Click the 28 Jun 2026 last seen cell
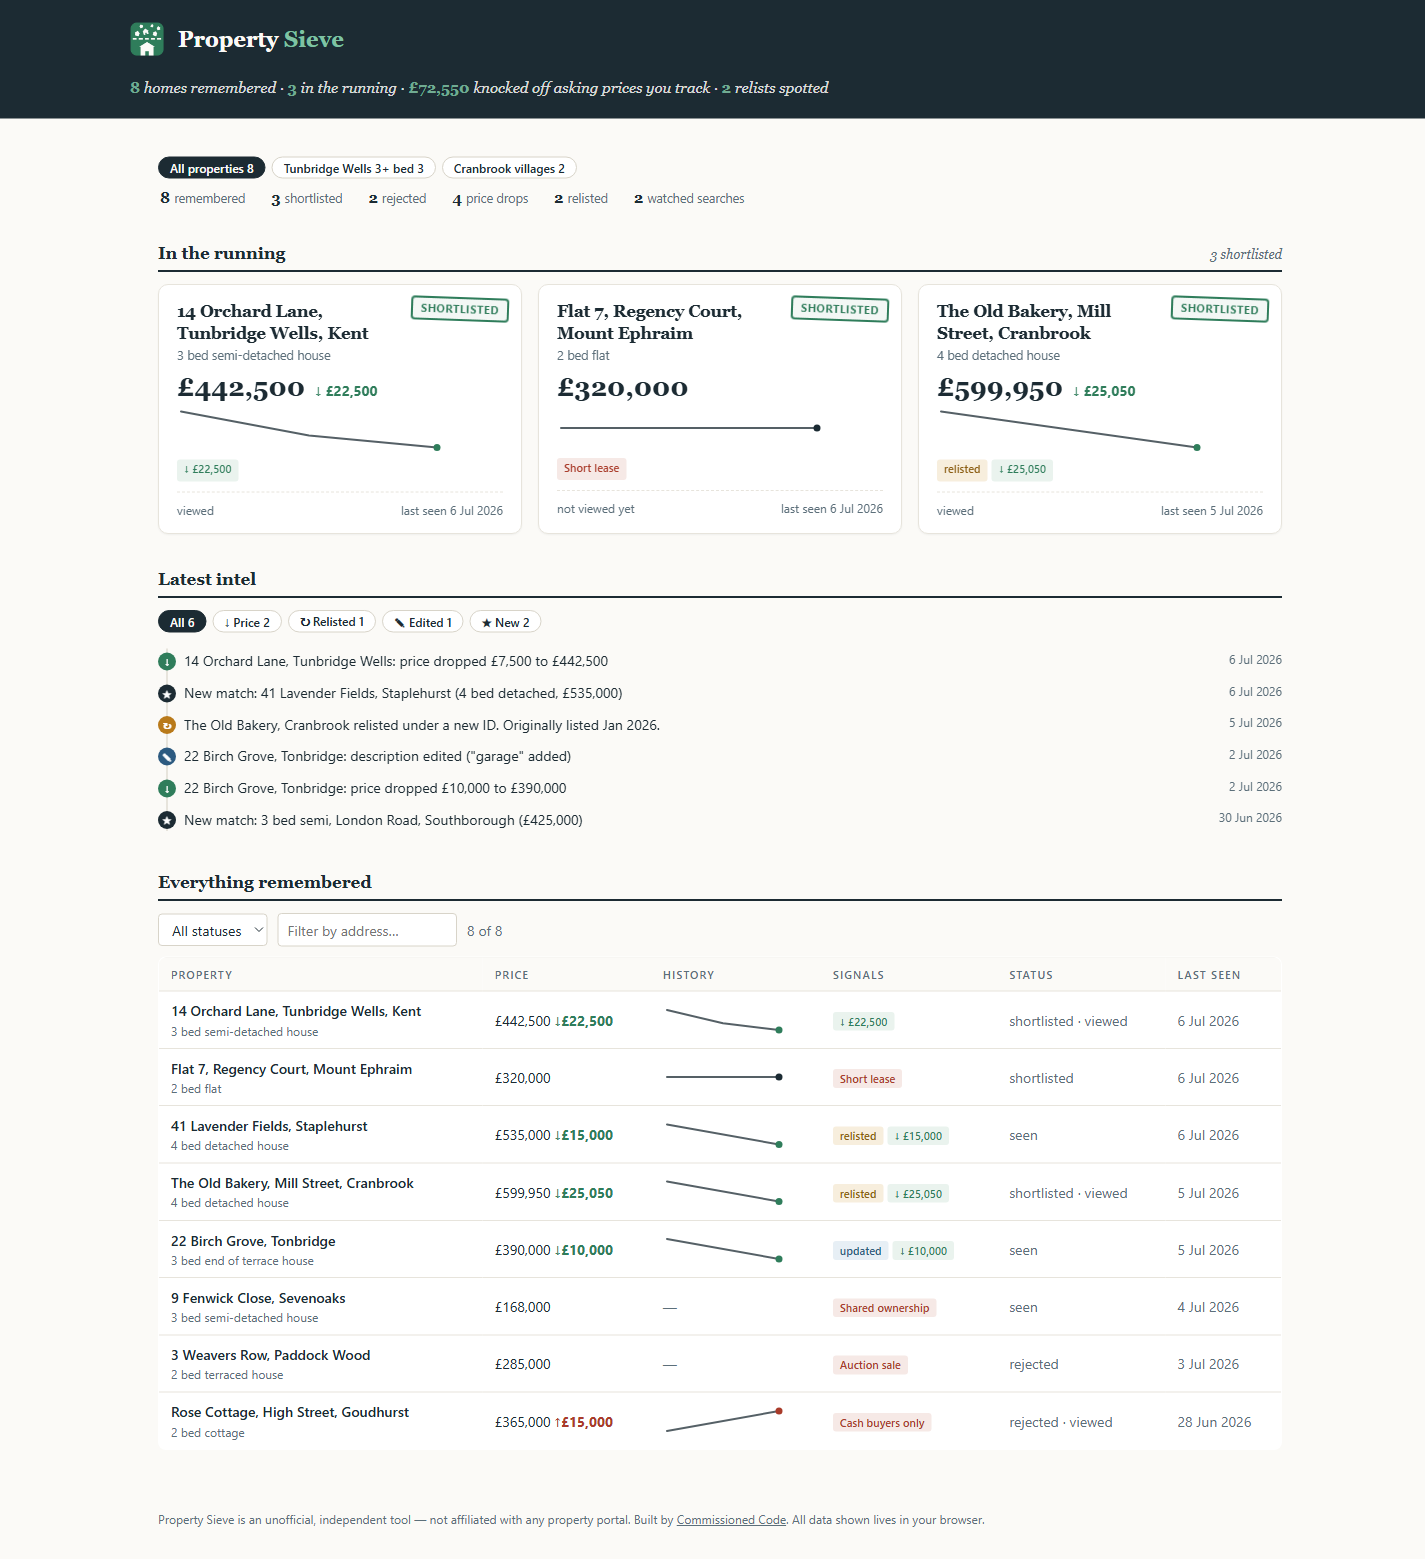This screenshot has height=1559, width=1425. (x=1214, y=1422)
